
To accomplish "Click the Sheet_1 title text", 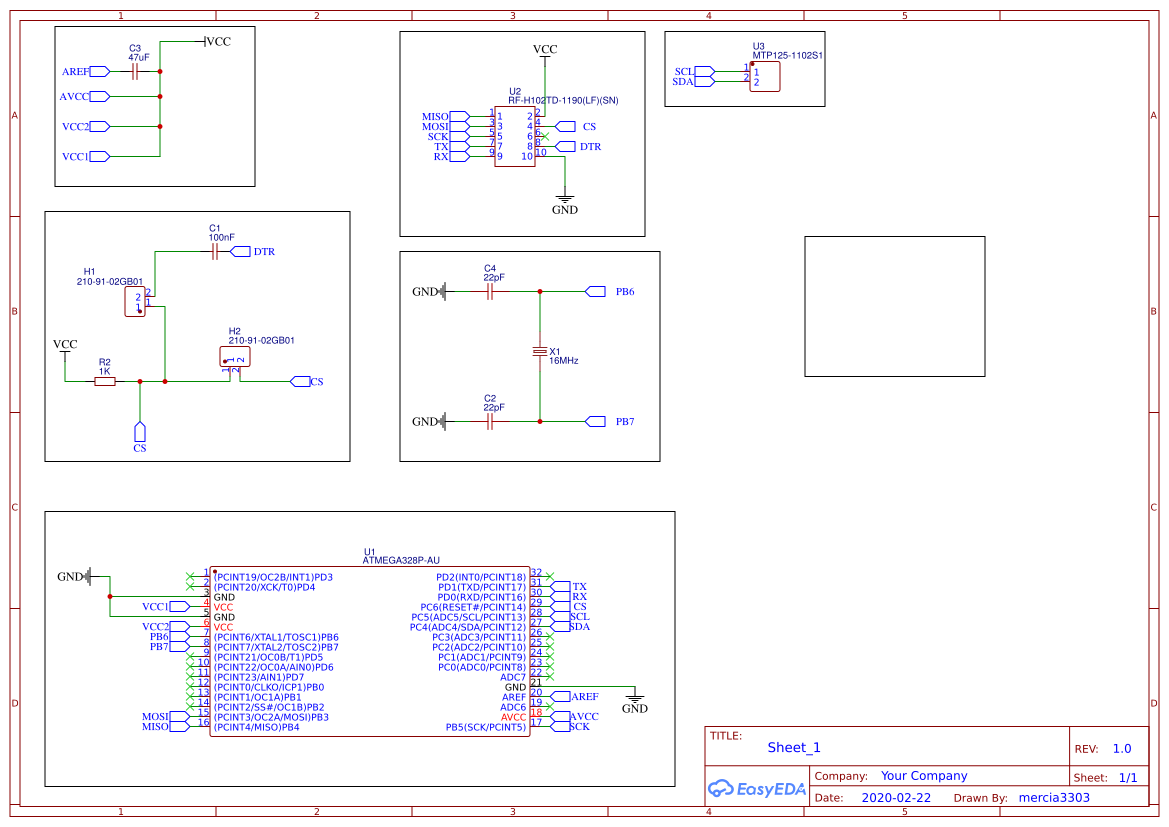I will pos(793,747).
